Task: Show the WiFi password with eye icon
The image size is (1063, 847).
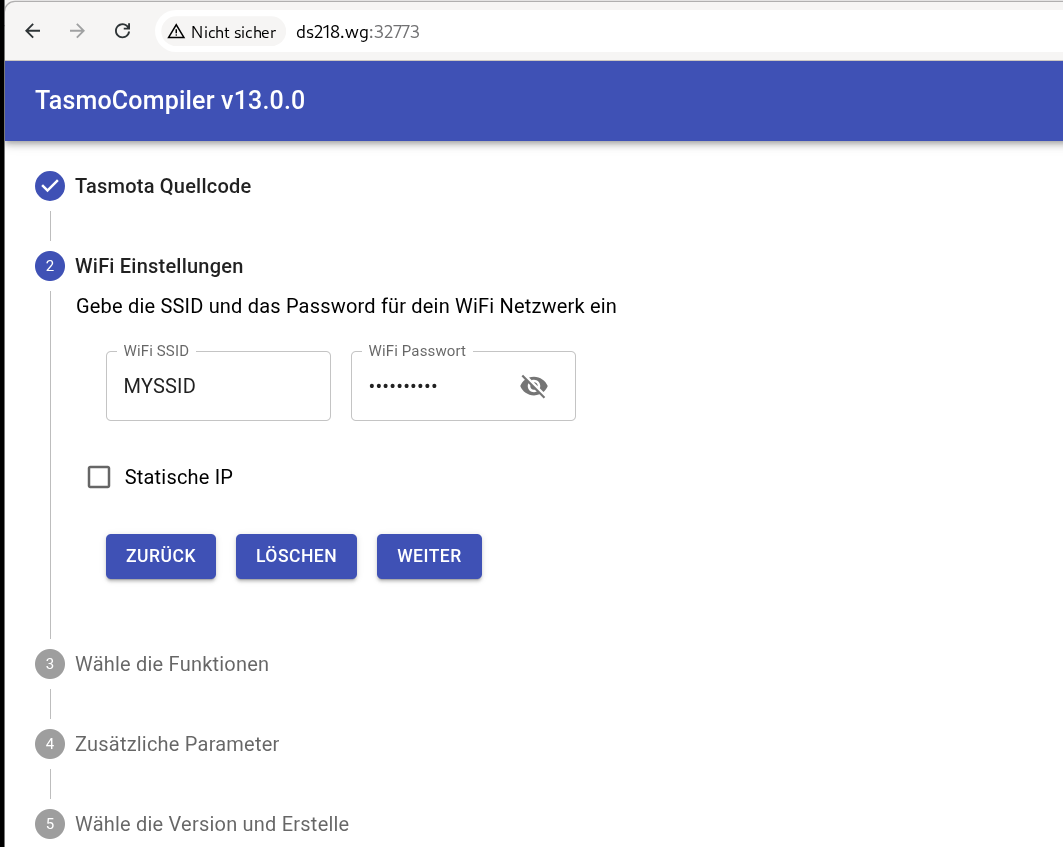Action: pos(534,386)
